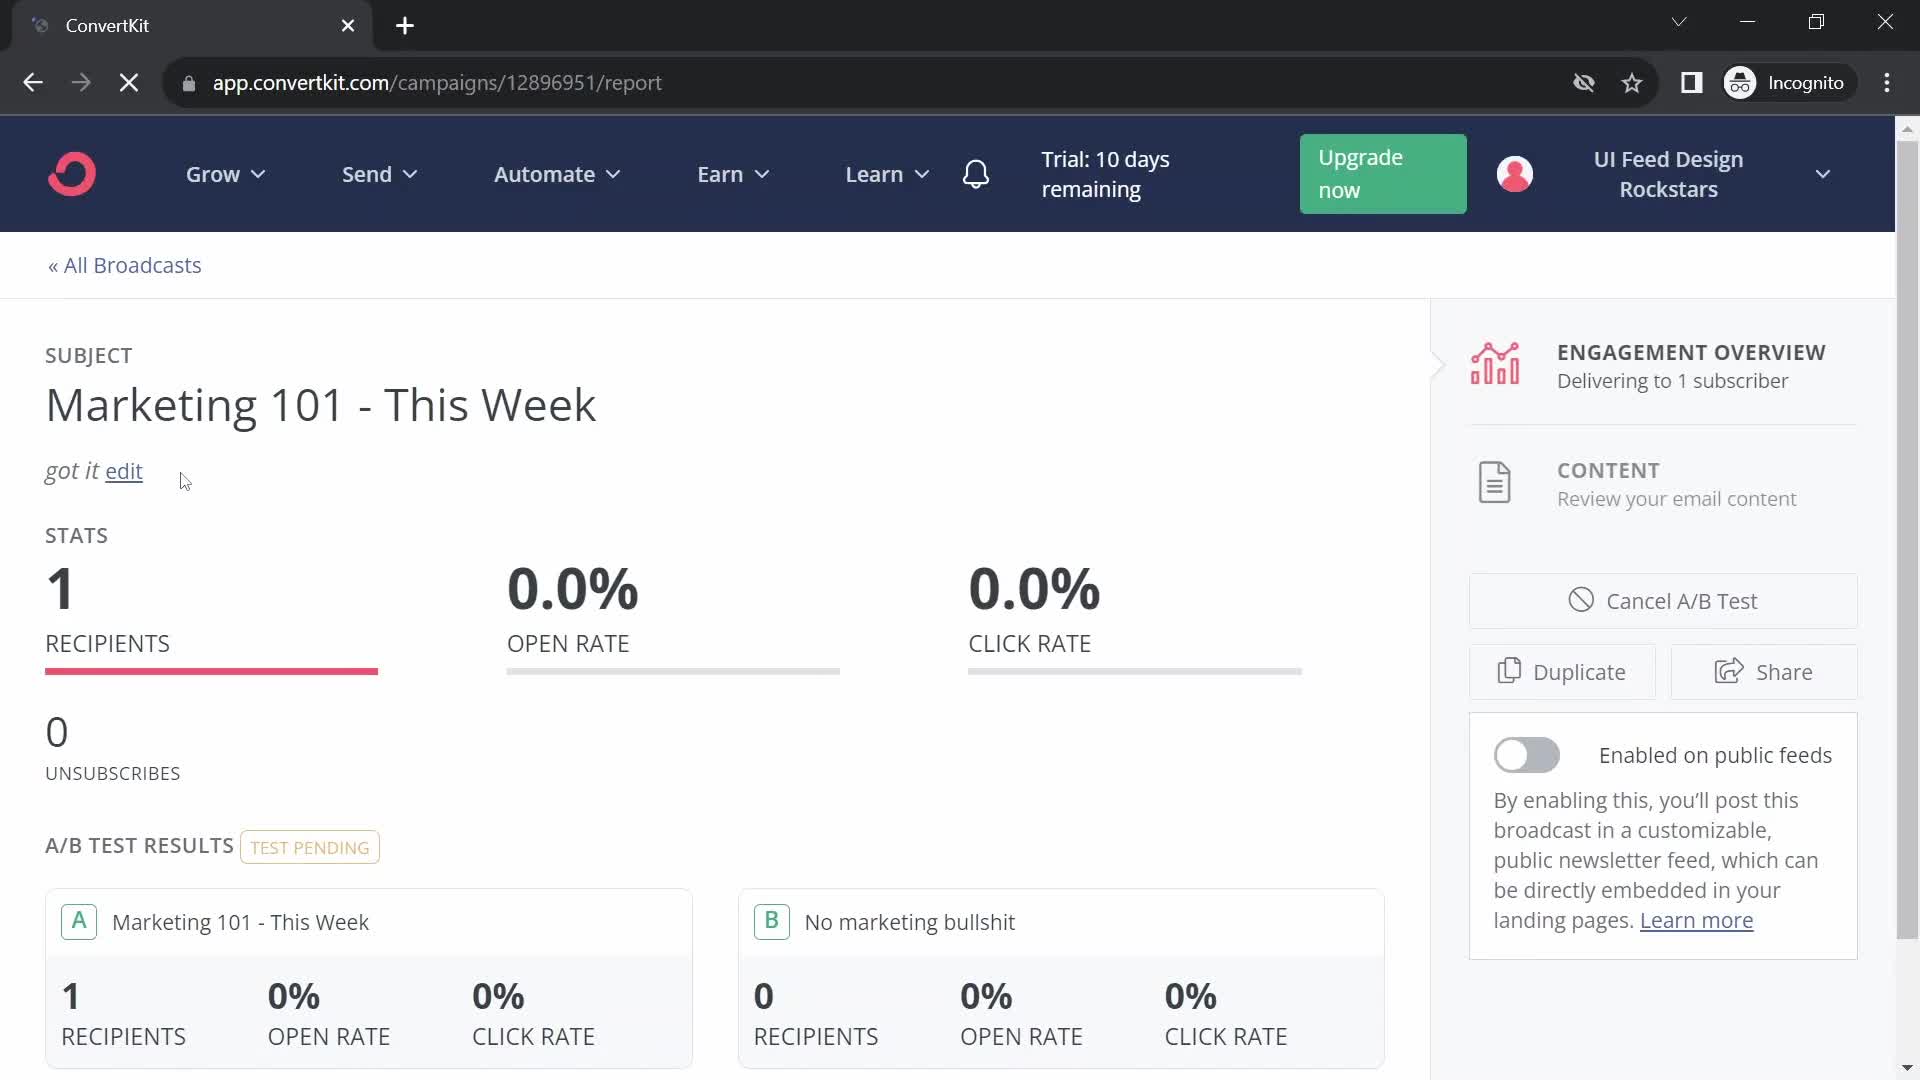Close the ConvertKit tab
Image resolution: width=1920 pixels, height=1080 pixels.
point(348,26)
